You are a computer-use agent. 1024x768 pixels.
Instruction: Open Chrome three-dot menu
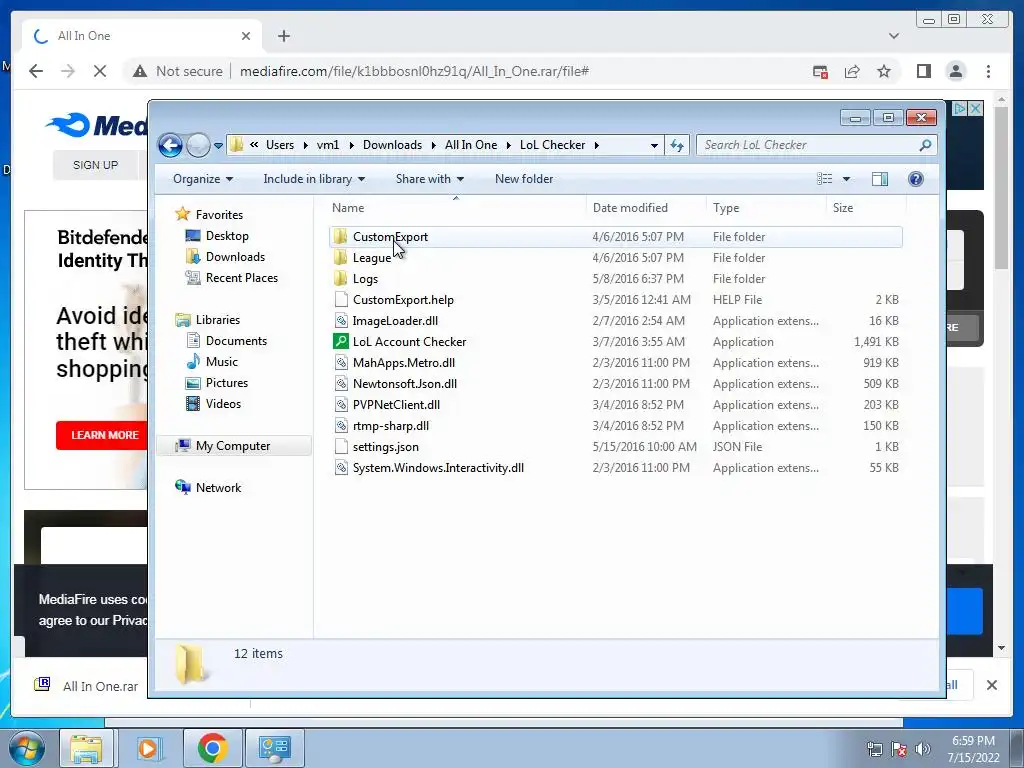click(988, 71)
